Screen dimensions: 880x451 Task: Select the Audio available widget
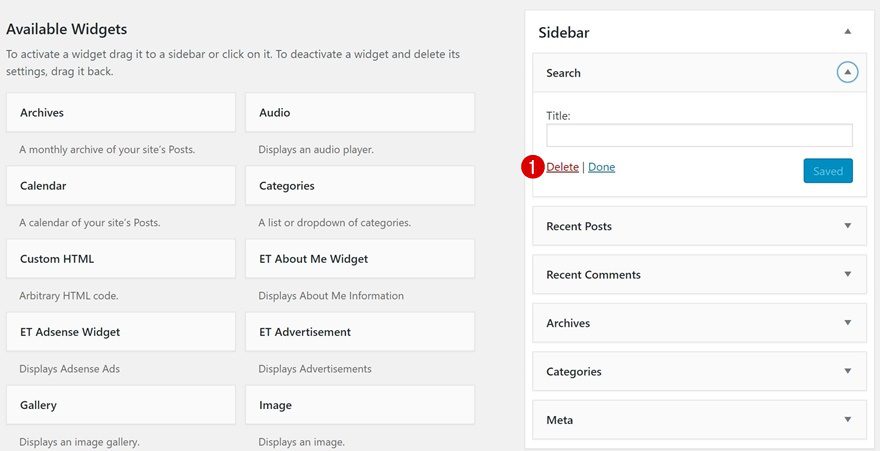359,113
